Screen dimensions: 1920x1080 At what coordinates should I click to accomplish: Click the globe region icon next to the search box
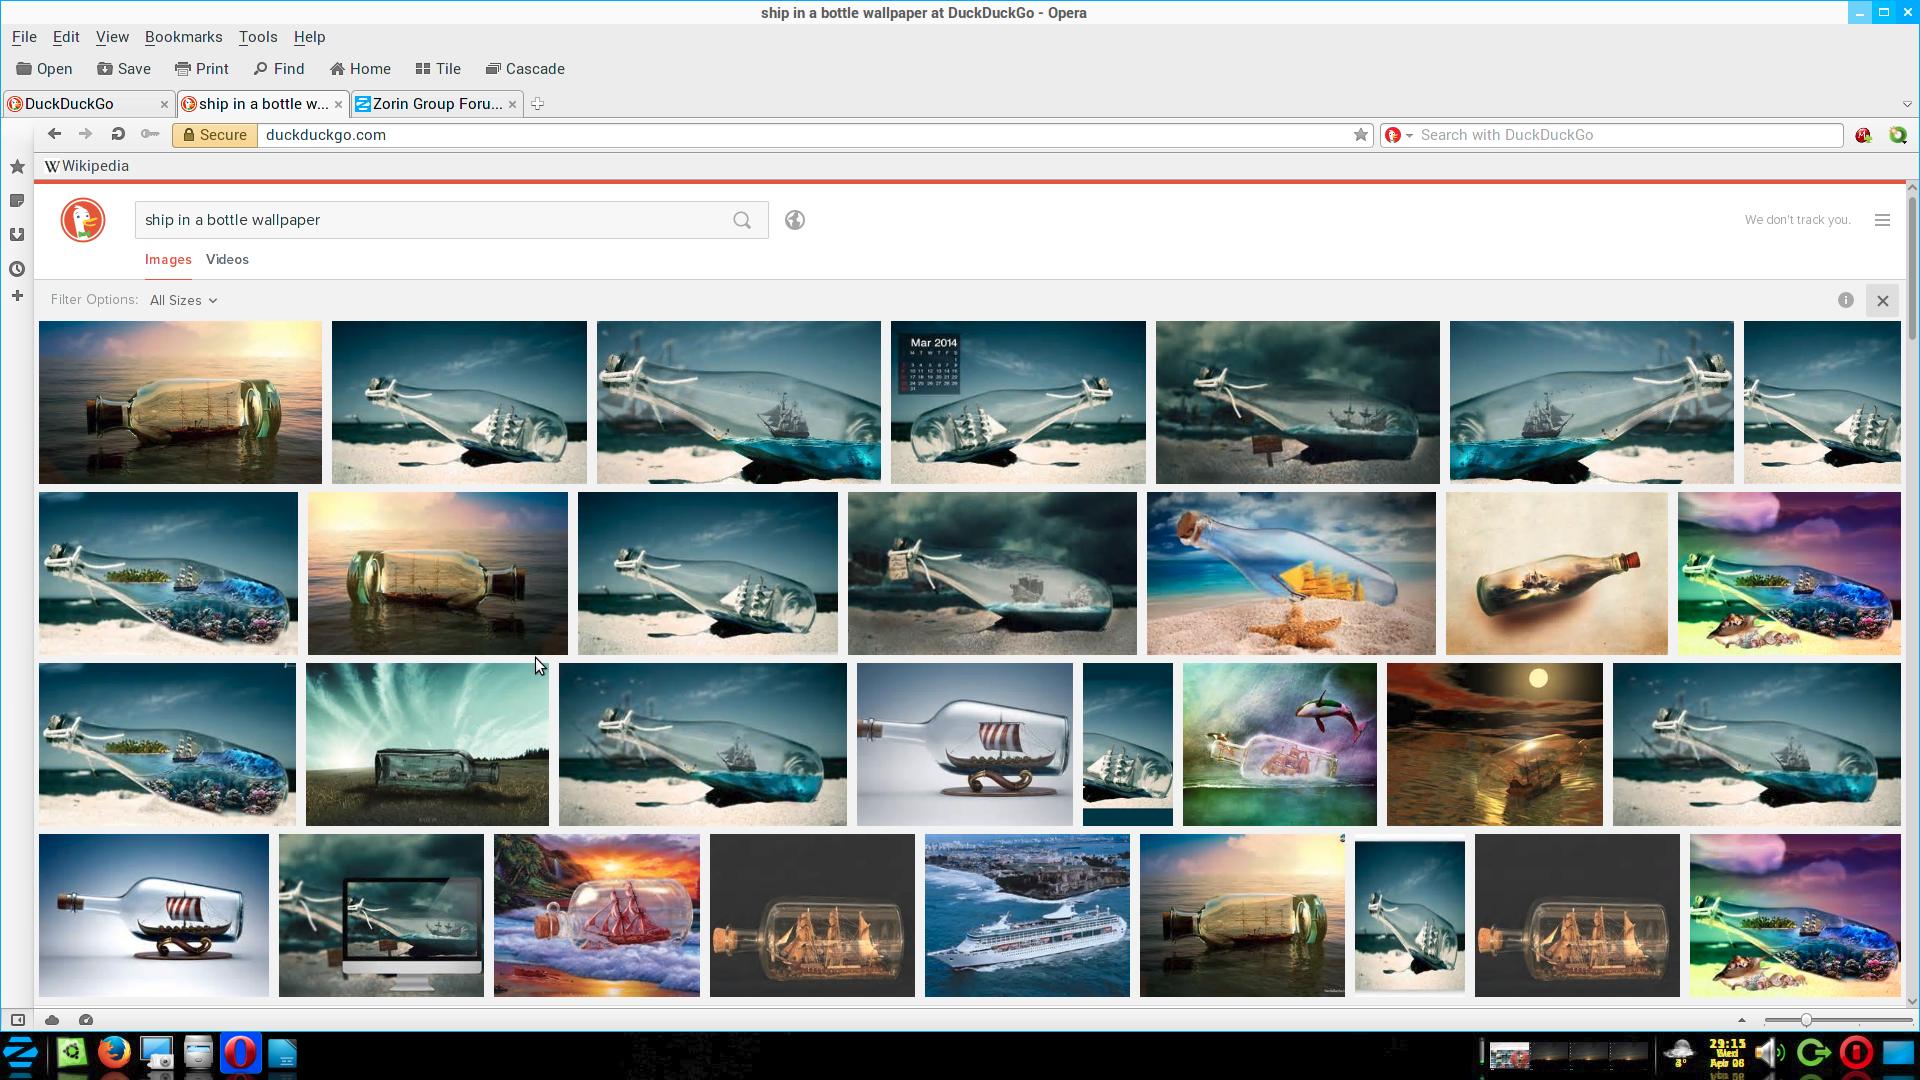tap(795, 220)
